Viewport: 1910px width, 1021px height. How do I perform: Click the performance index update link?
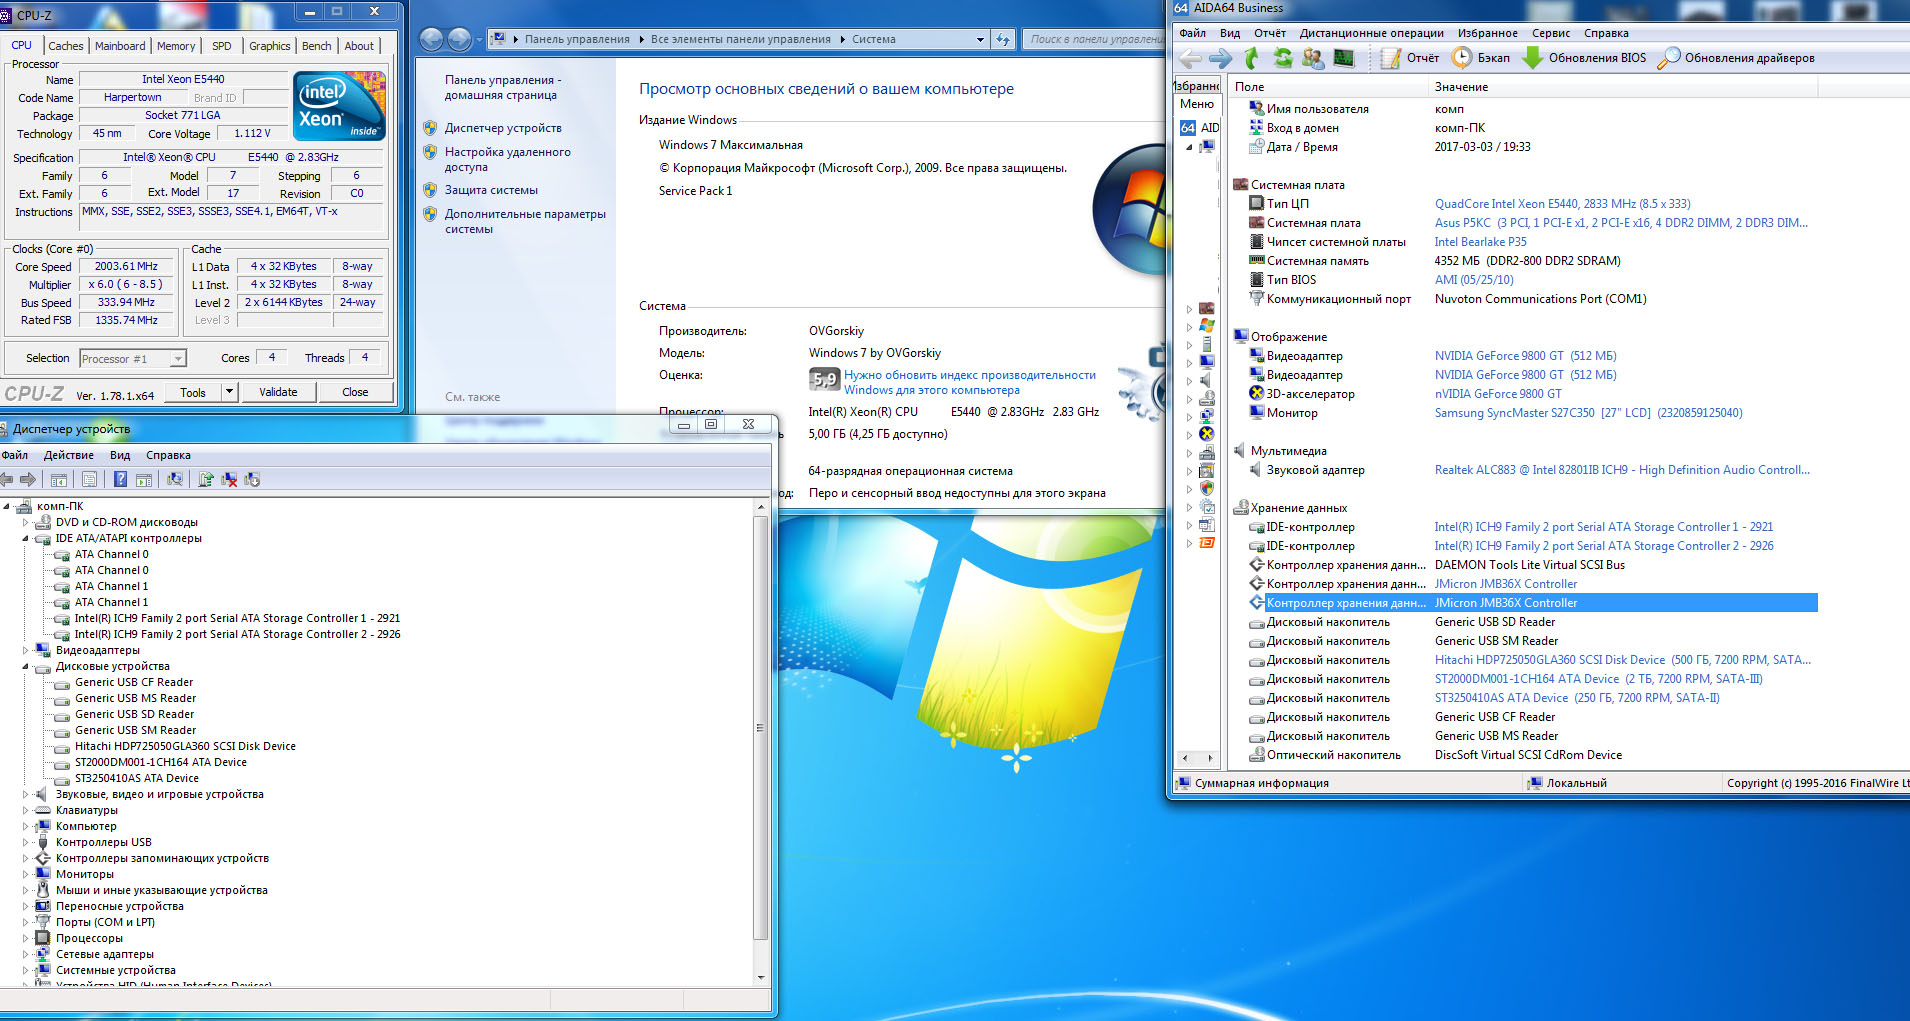[x=970, y=382]
